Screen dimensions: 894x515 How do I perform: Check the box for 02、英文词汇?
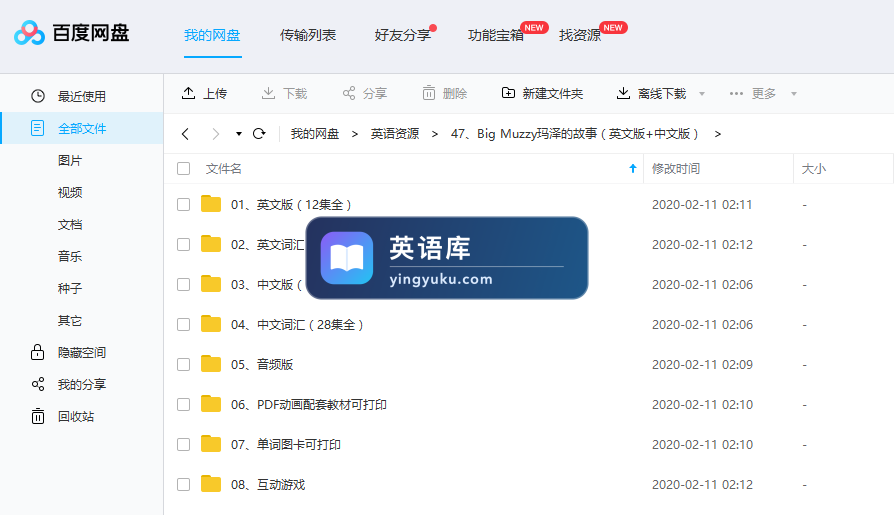pyautogui.click(x=184, y=245)
